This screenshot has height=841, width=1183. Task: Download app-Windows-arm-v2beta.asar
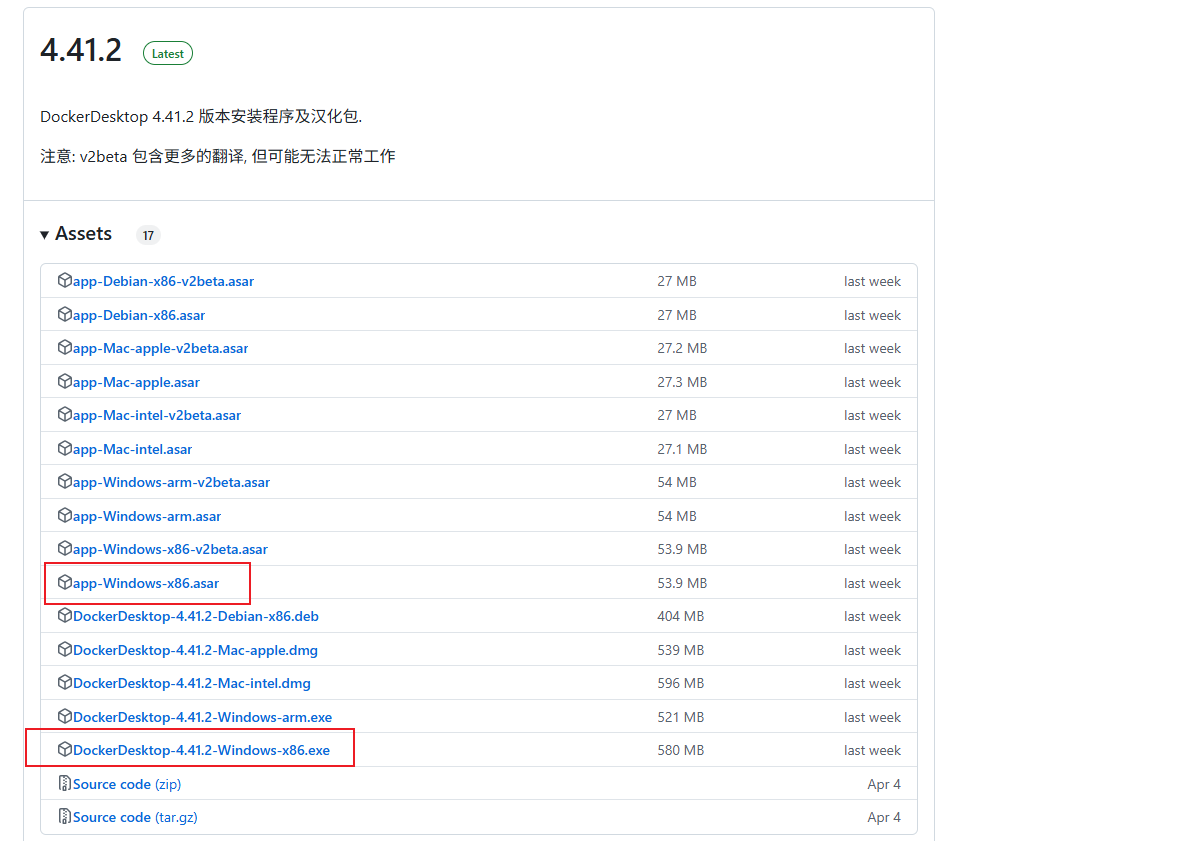tap(171, 483)
